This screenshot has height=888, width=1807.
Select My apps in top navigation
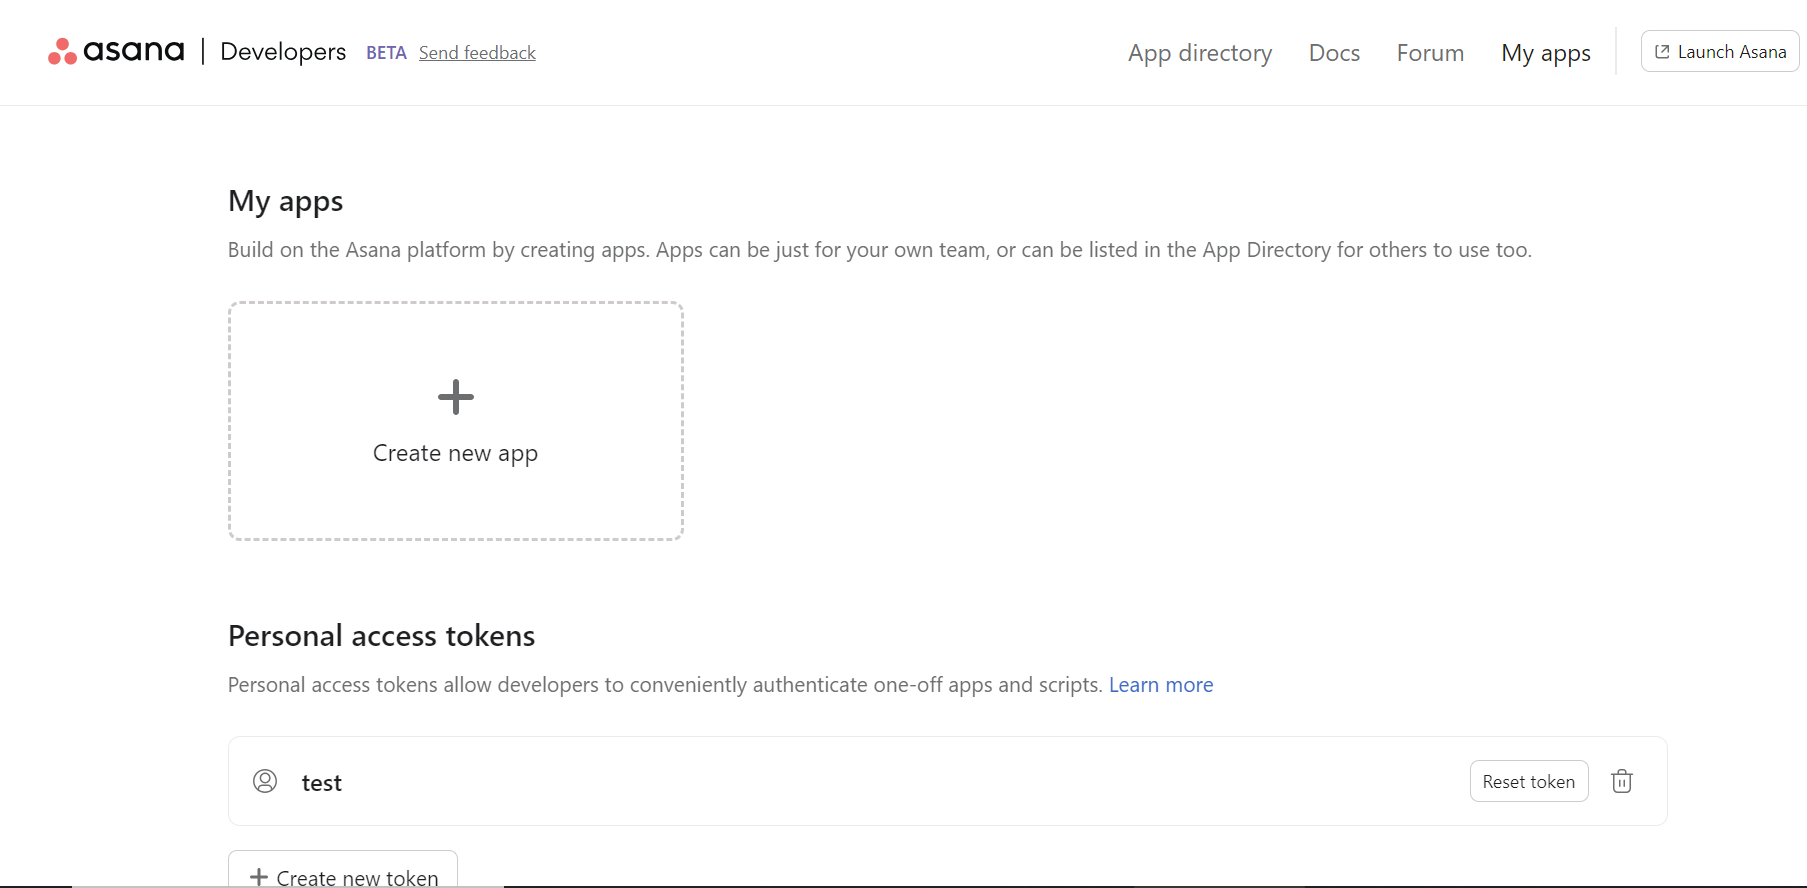pos(1545,53)
